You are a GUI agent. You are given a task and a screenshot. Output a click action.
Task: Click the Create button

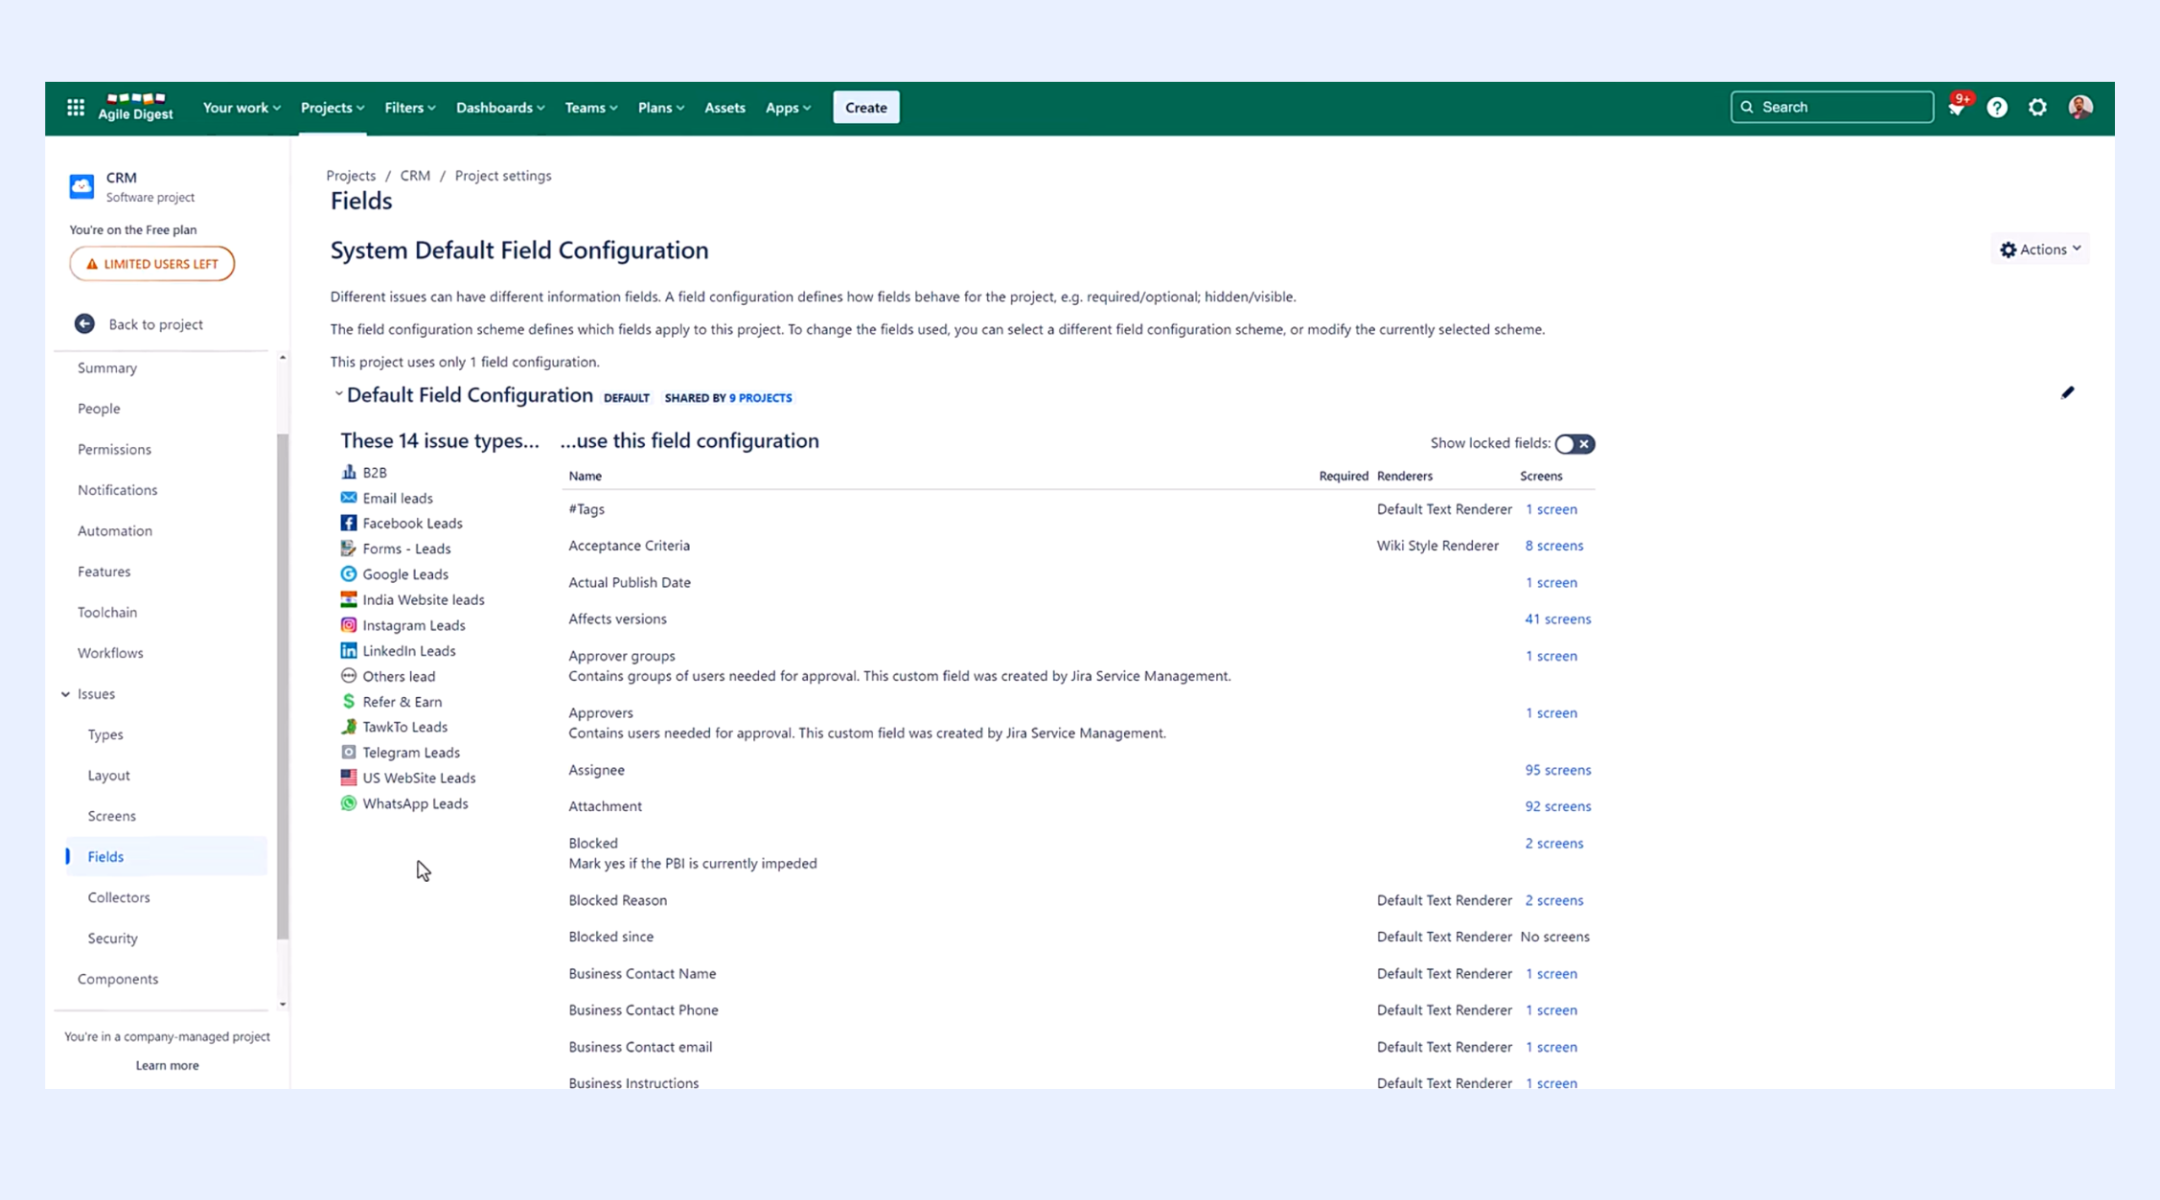866,108
